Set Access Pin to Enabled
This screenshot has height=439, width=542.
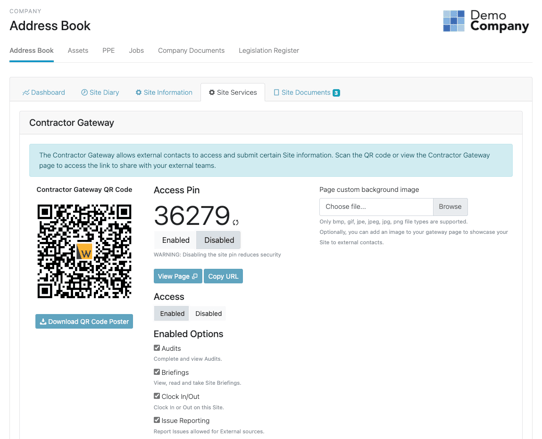click(x=176, y=240)
